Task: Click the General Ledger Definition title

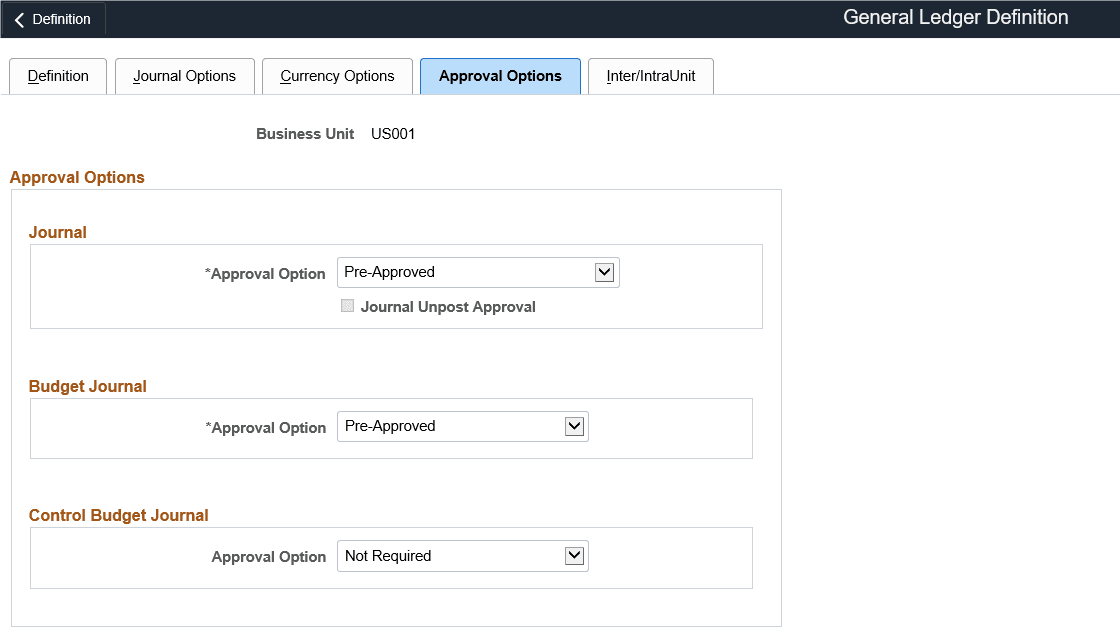Action: point(955,17)
